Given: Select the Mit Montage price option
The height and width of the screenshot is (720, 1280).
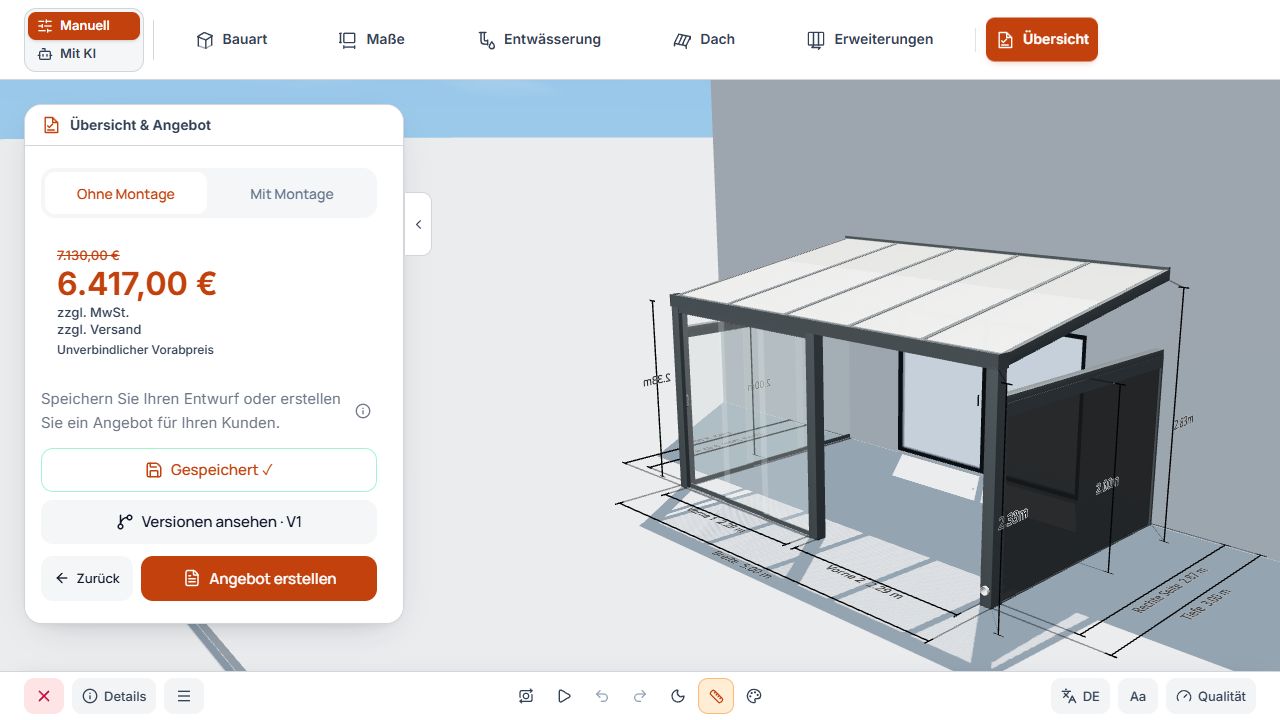Looking at the screenshot, I should 292,194.
